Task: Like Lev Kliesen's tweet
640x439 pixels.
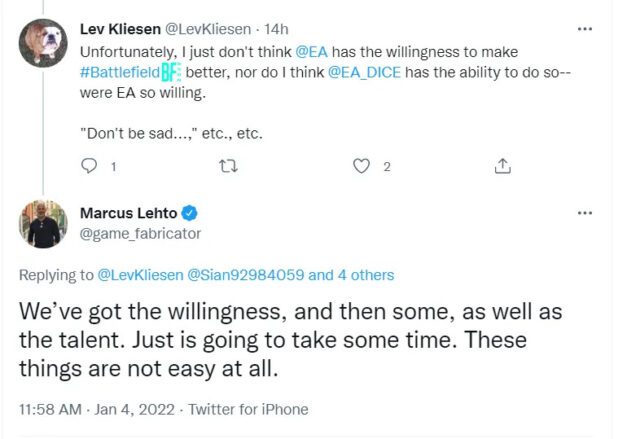Action: pos(361,166)
